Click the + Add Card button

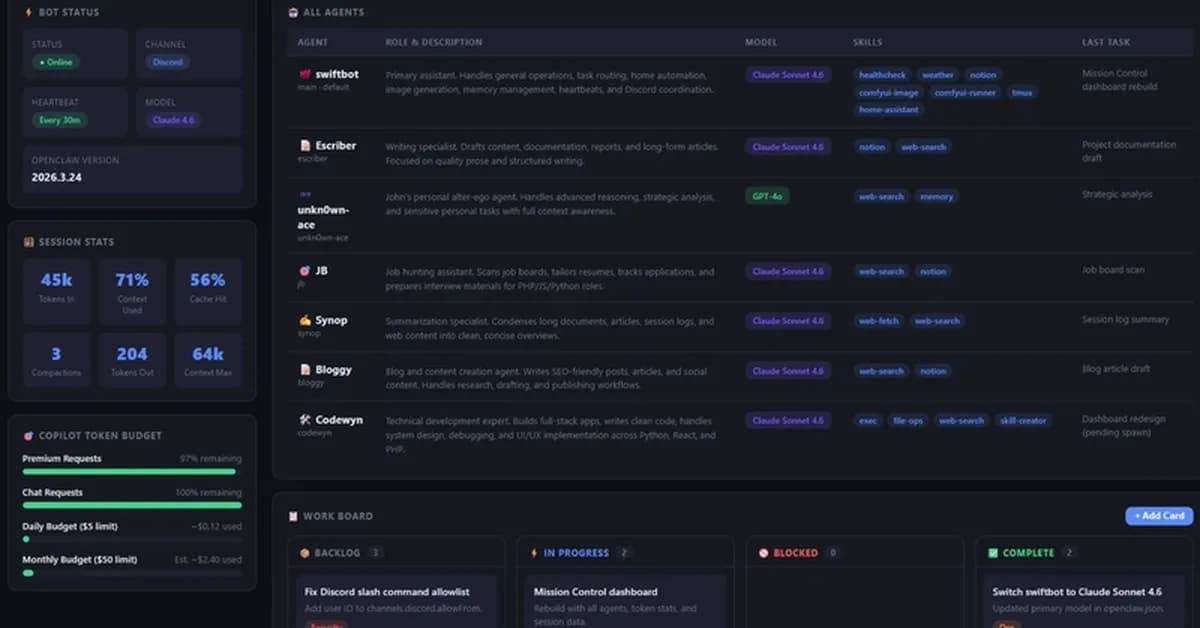coord(1157,515)
